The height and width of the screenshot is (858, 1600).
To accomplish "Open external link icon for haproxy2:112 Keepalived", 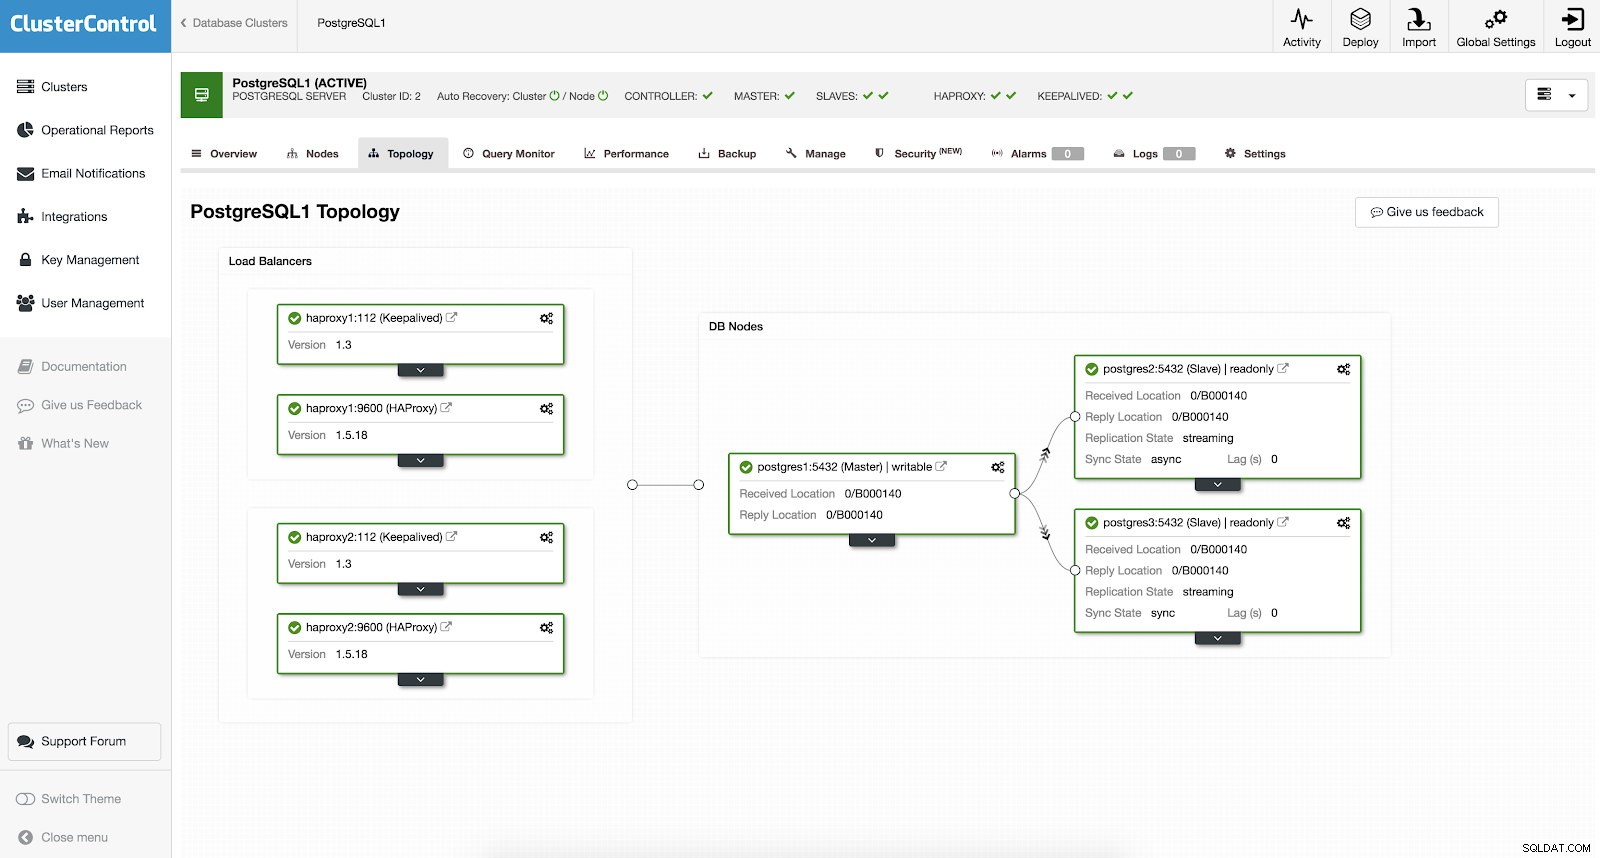I will [451, 536].
